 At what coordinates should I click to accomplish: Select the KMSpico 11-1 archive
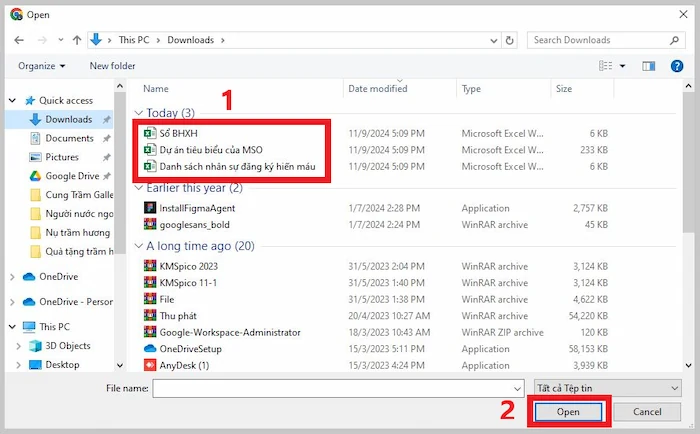coord(188,283)
